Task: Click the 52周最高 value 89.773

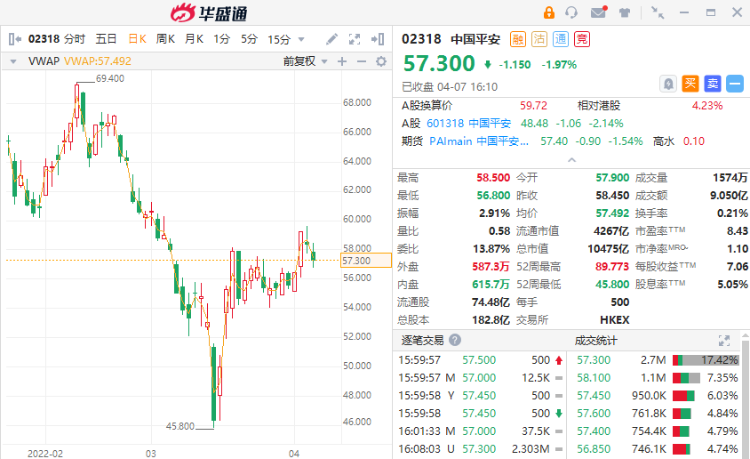Action: 612,266
